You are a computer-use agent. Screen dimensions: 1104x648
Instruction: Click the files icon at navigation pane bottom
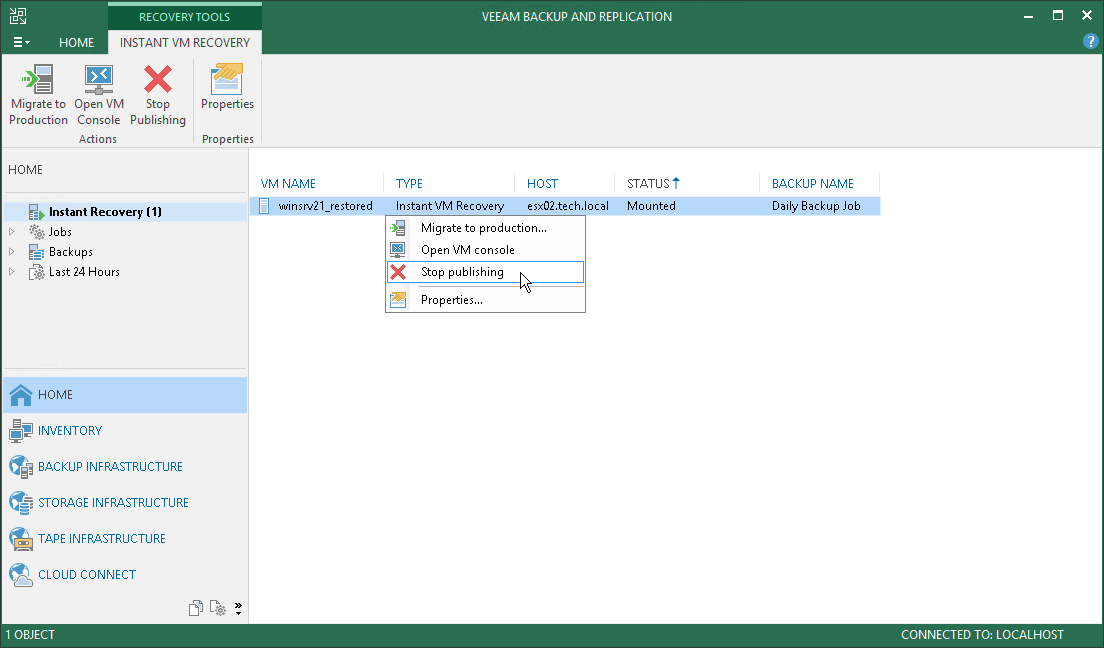point(196,608)
